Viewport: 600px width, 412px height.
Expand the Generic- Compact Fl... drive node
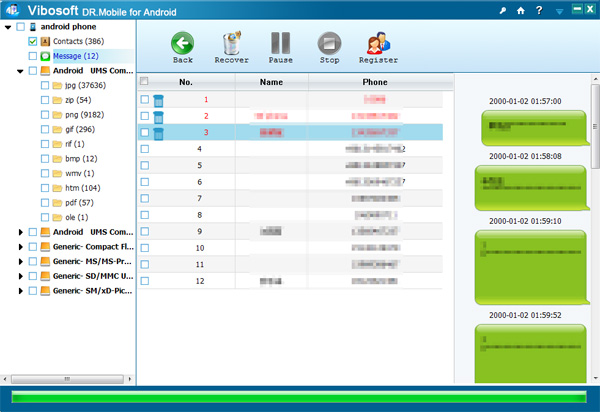(x=21, y=247)
